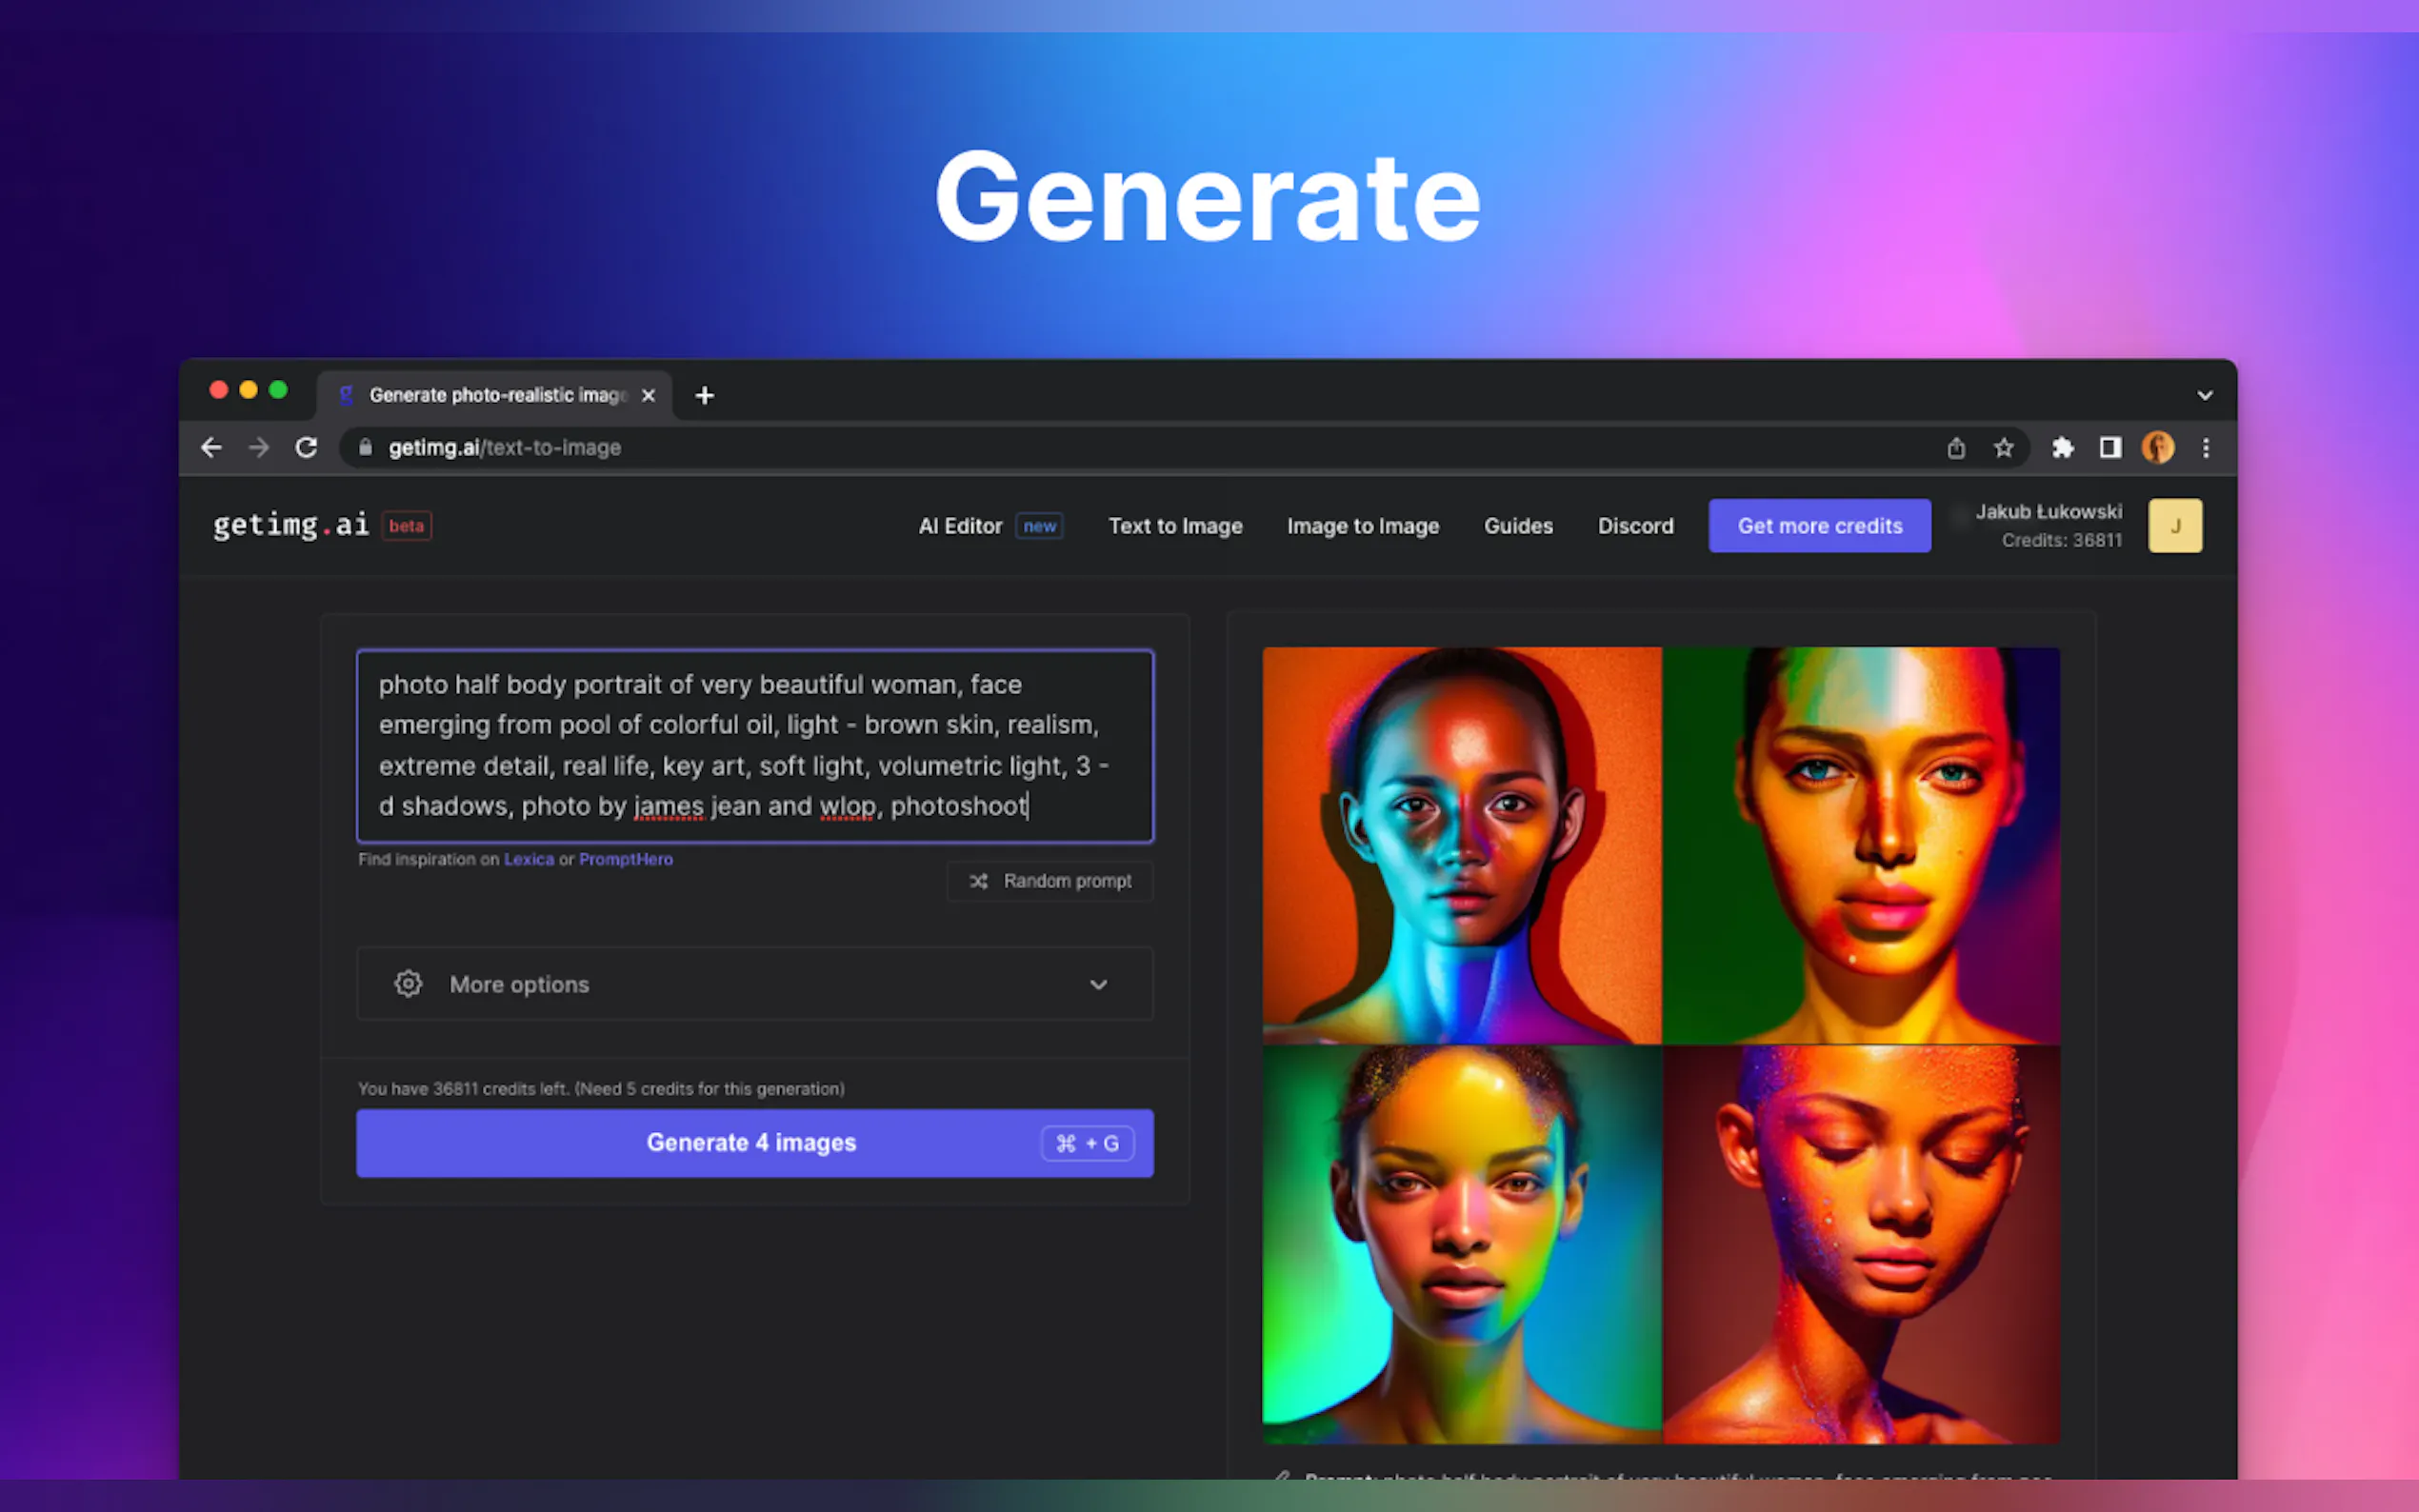
Task: Open a new browser tab
Action: 704,396
